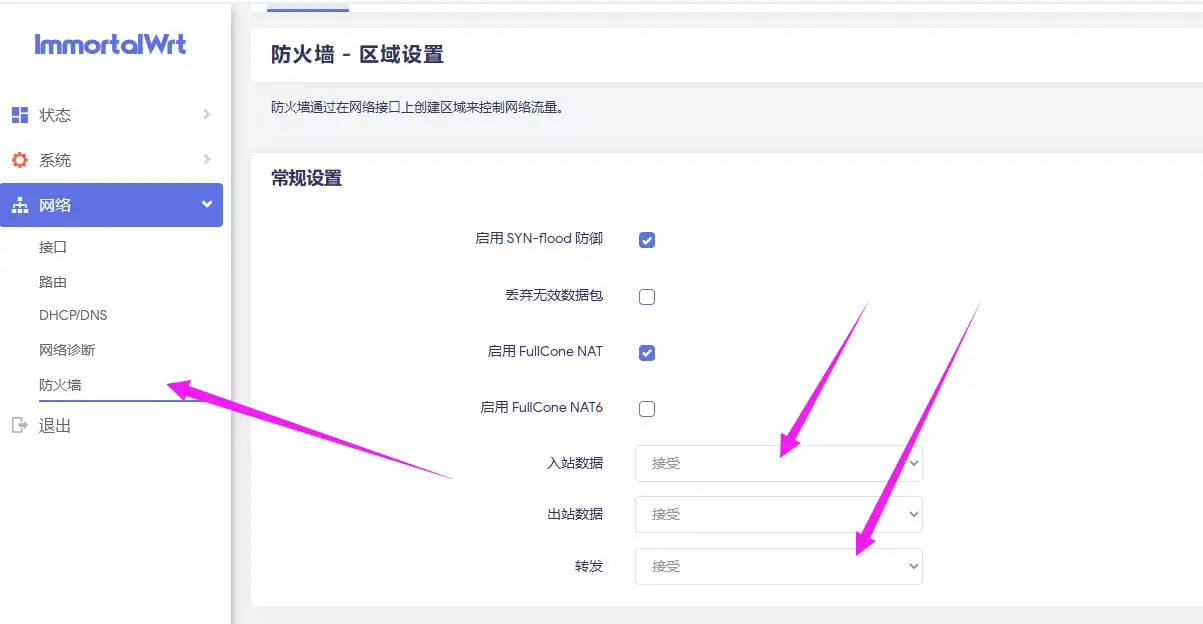Click the 网络 network icon in sidebar
Image resolution: width=1203 pixels, height=624 pixels.
tap(20, 204)
